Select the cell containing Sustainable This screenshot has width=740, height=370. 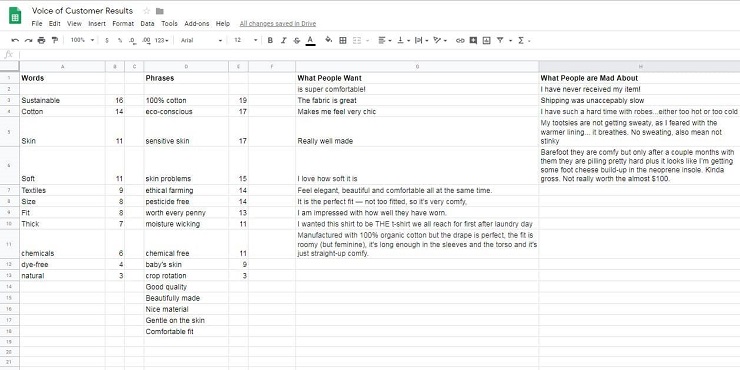pyautogui.click(x=62, y=101)
